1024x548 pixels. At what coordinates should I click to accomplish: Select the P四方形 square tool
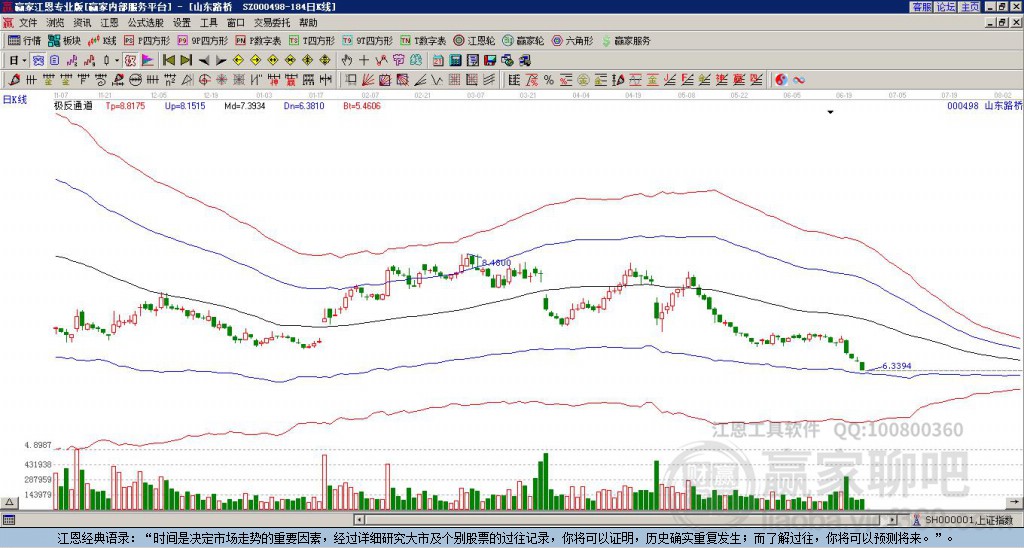148,40
